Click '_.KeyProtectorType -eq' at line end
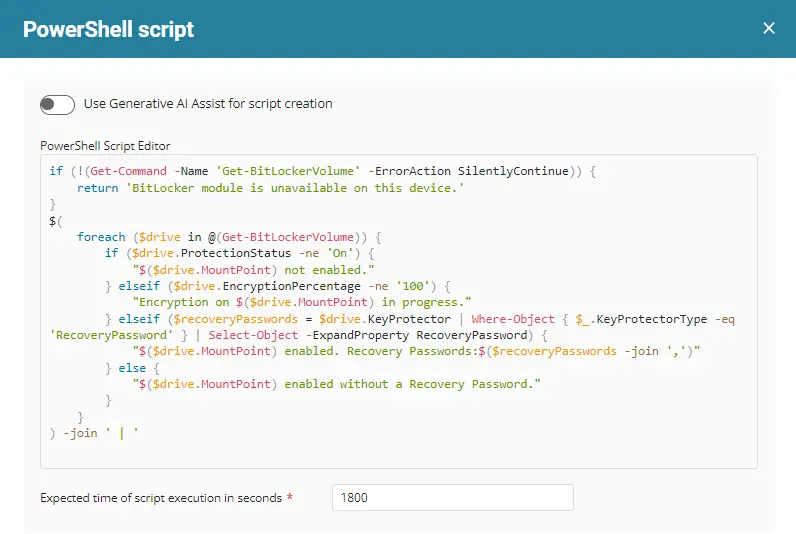Image resolution: width=796 pixels, height=534 pixels. click(655, 319)
